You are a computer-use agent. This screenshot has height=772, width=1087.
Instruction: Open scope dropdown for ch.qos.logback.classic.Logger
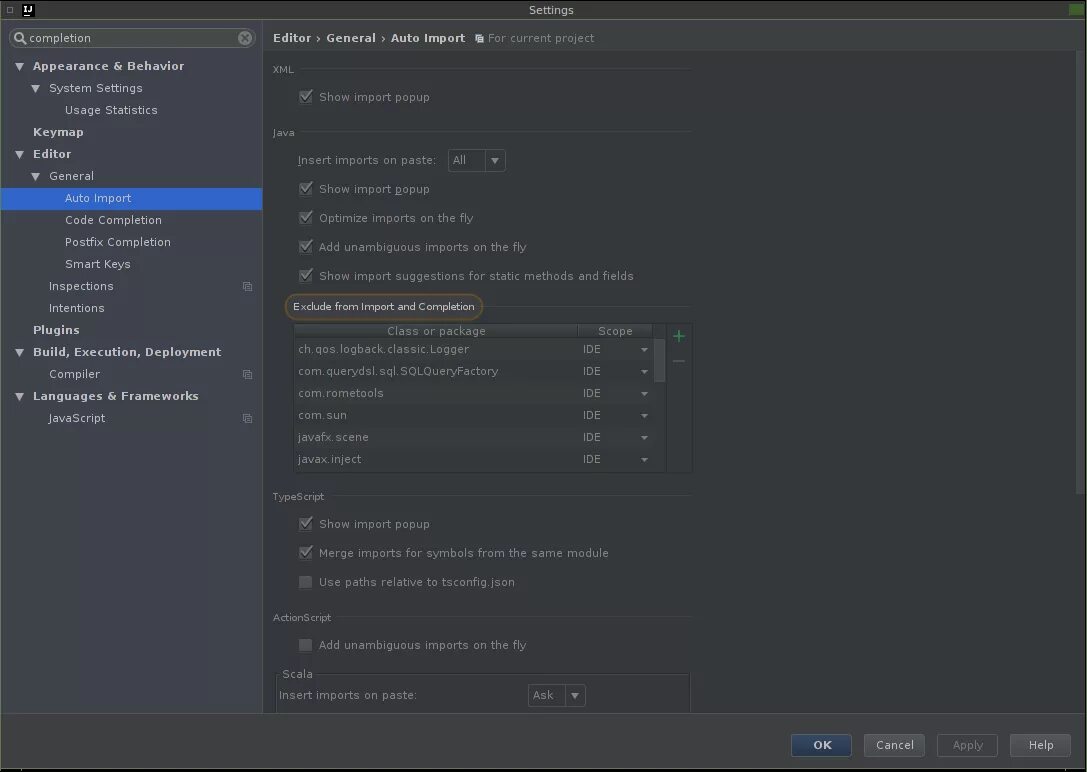(644, 350)
